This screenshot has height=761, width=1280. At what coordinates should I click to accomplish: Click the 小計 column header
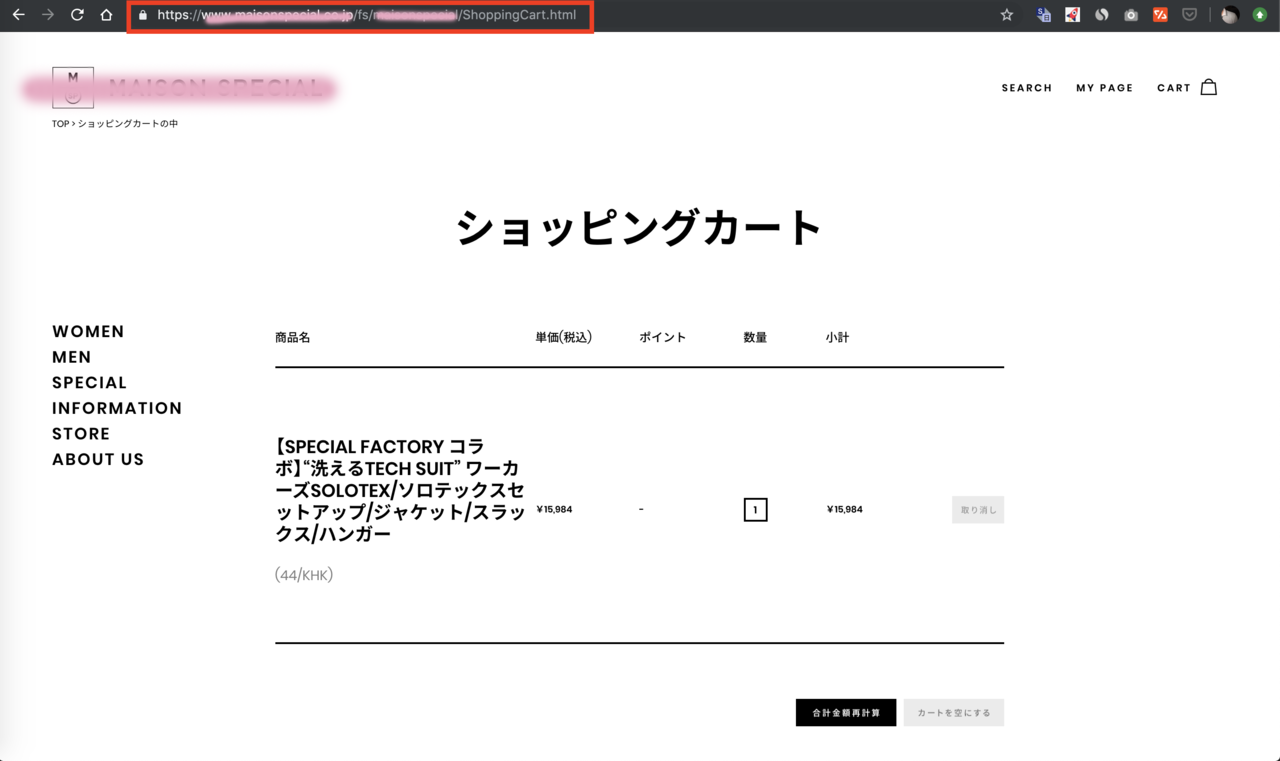[837, 338]
